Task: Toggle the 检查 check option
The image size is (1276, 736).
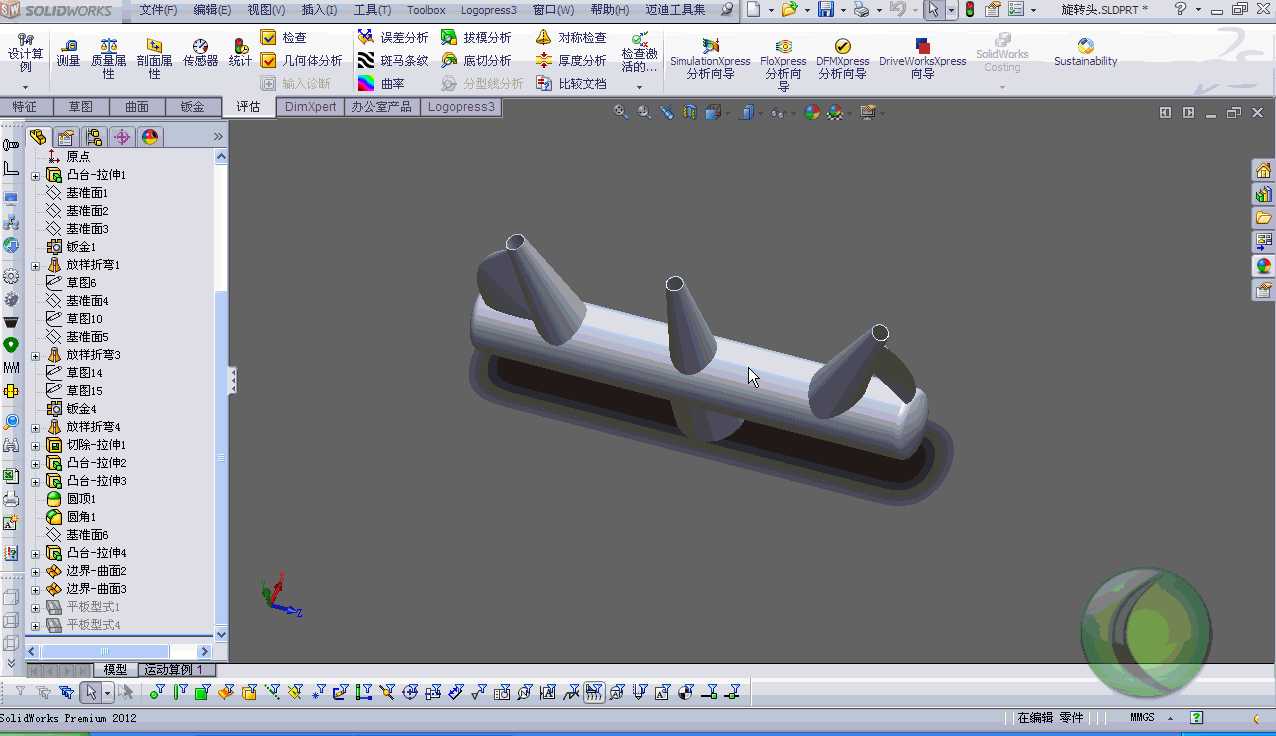Action: [283, 37]
